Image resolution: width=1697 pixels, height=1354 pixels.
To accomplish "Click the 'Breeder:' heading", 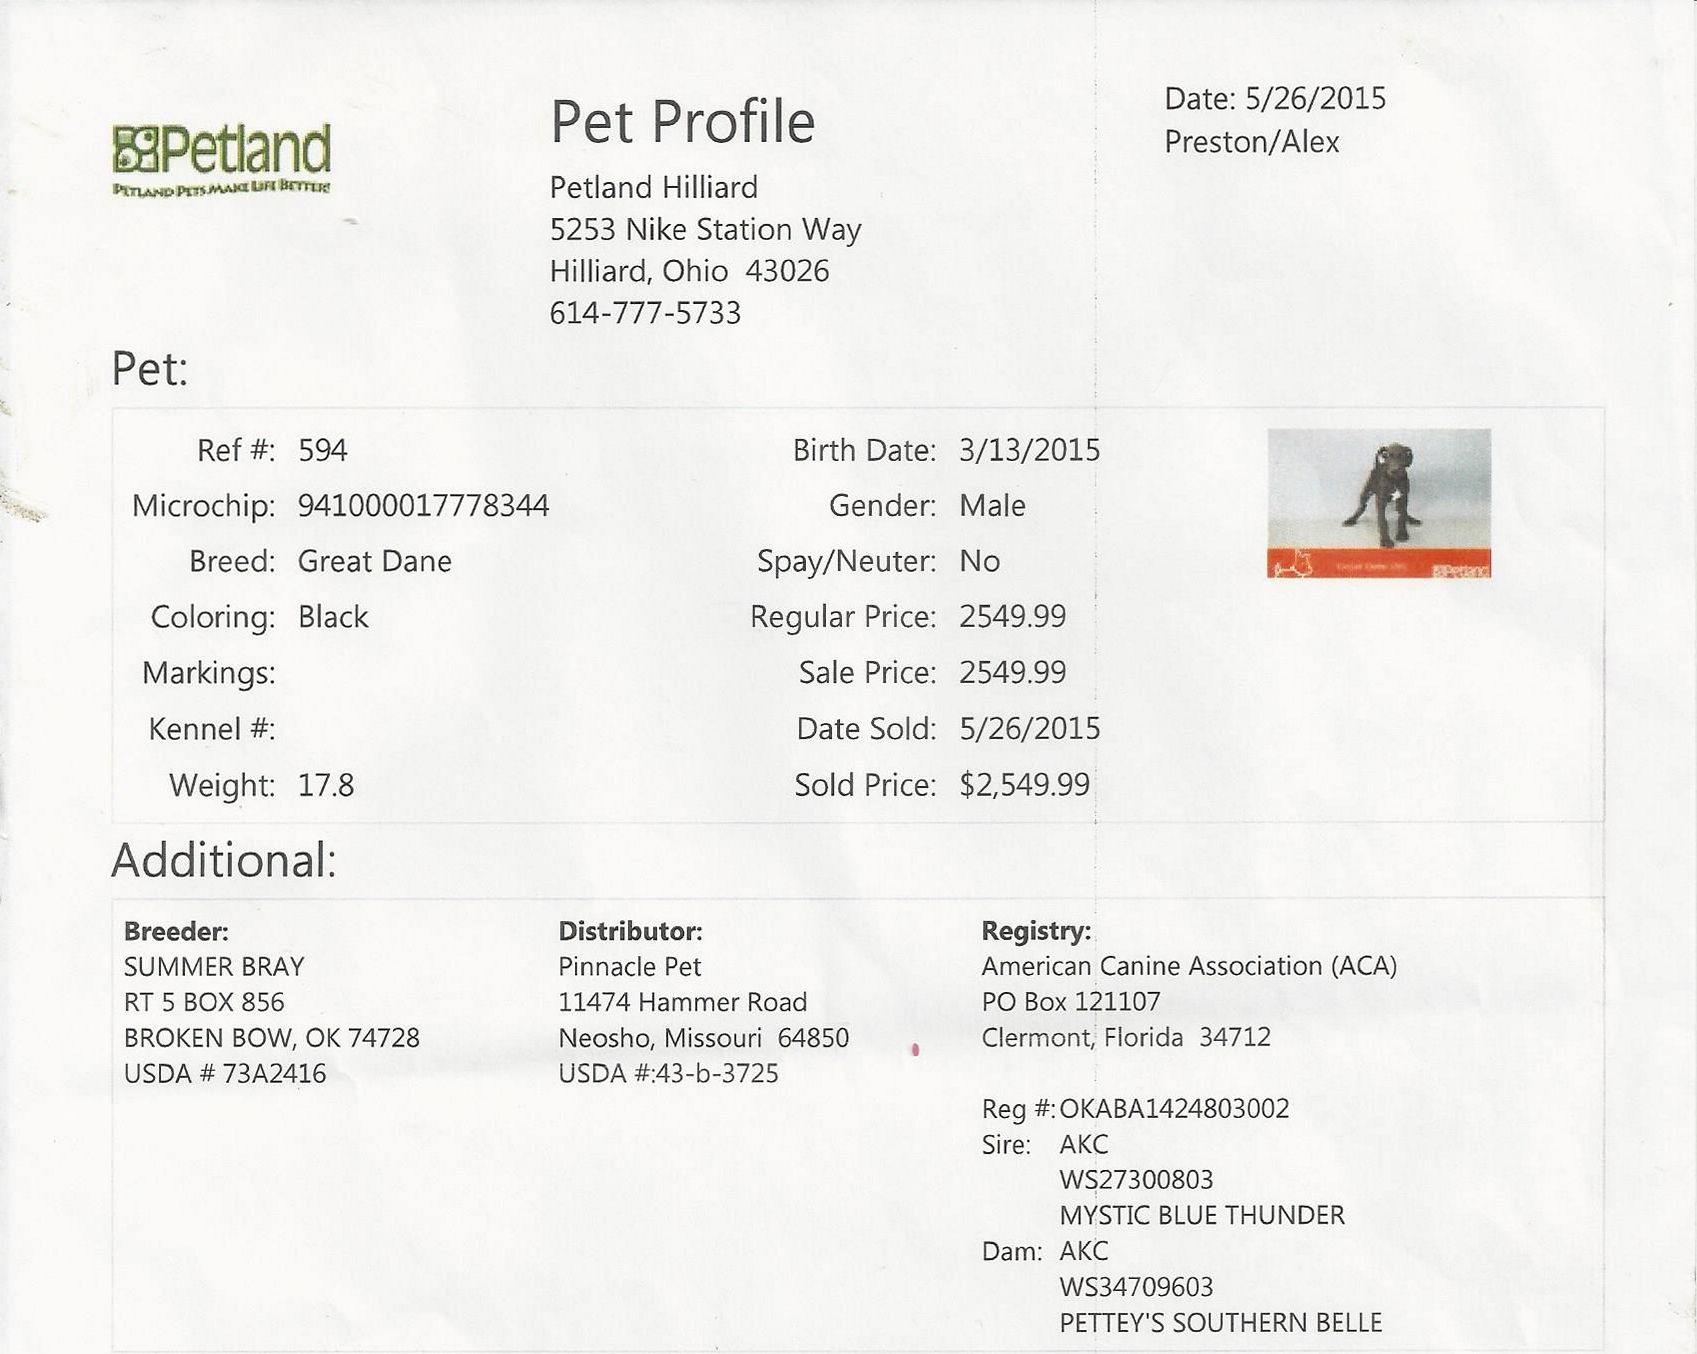I will 176,932.
